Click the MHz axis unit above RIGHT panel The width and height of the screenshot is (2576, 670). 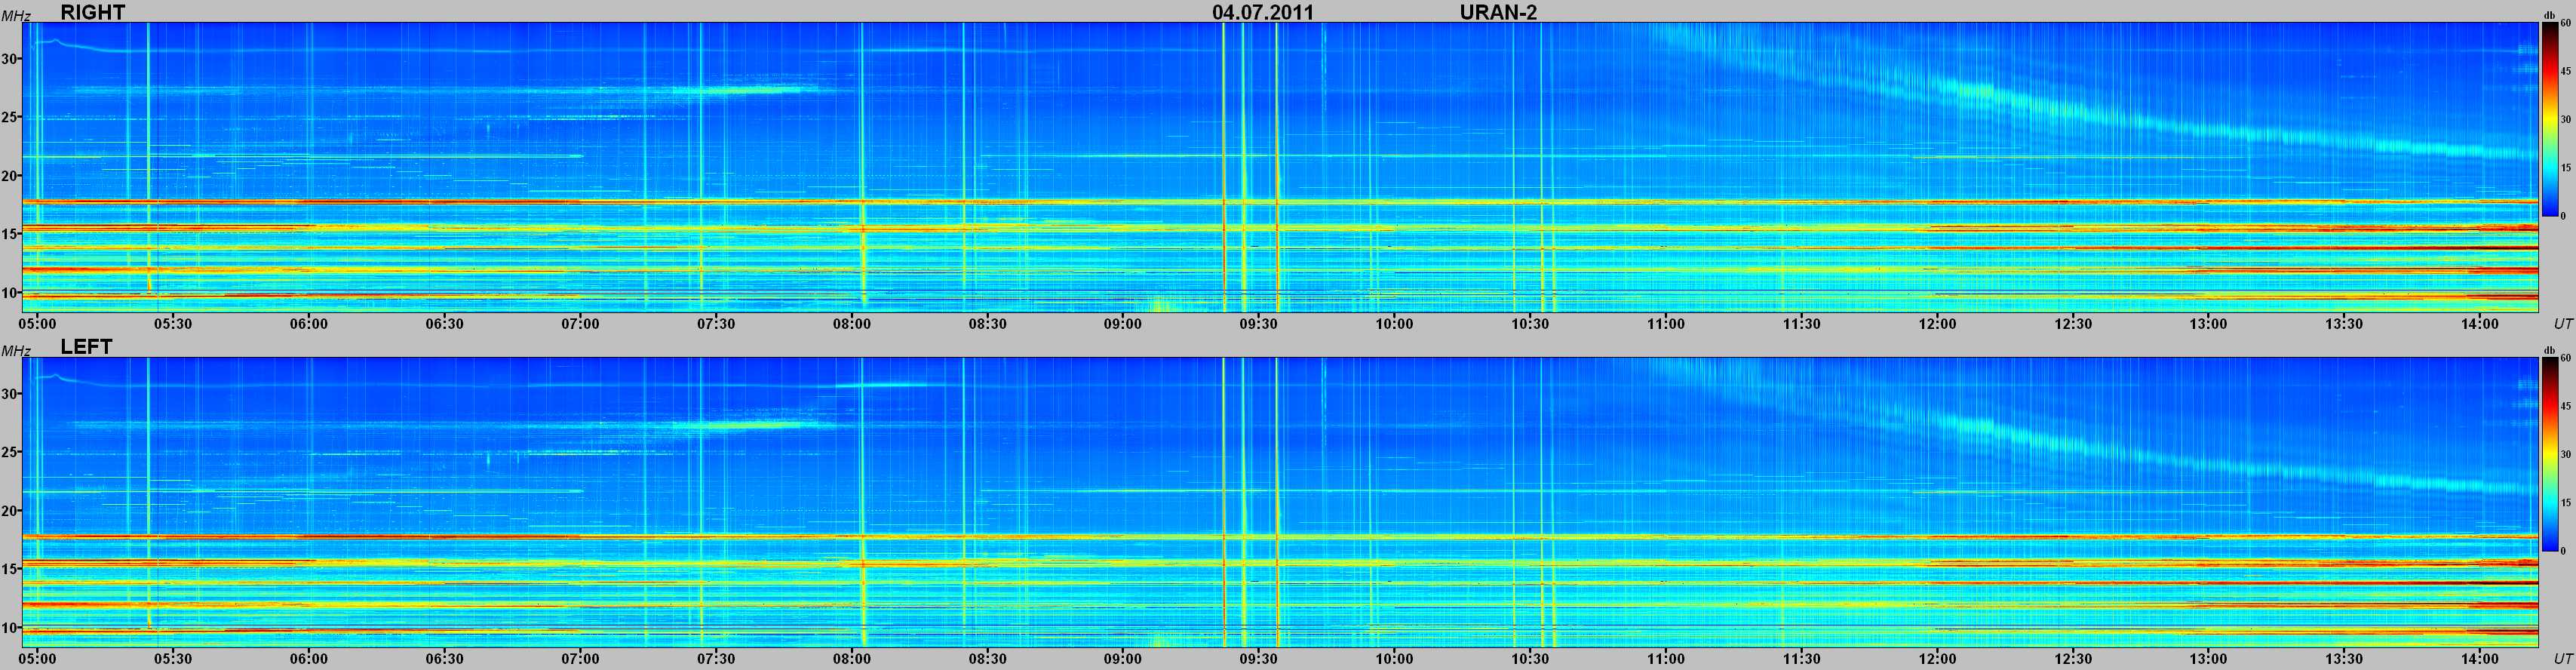tap(15, 15)
